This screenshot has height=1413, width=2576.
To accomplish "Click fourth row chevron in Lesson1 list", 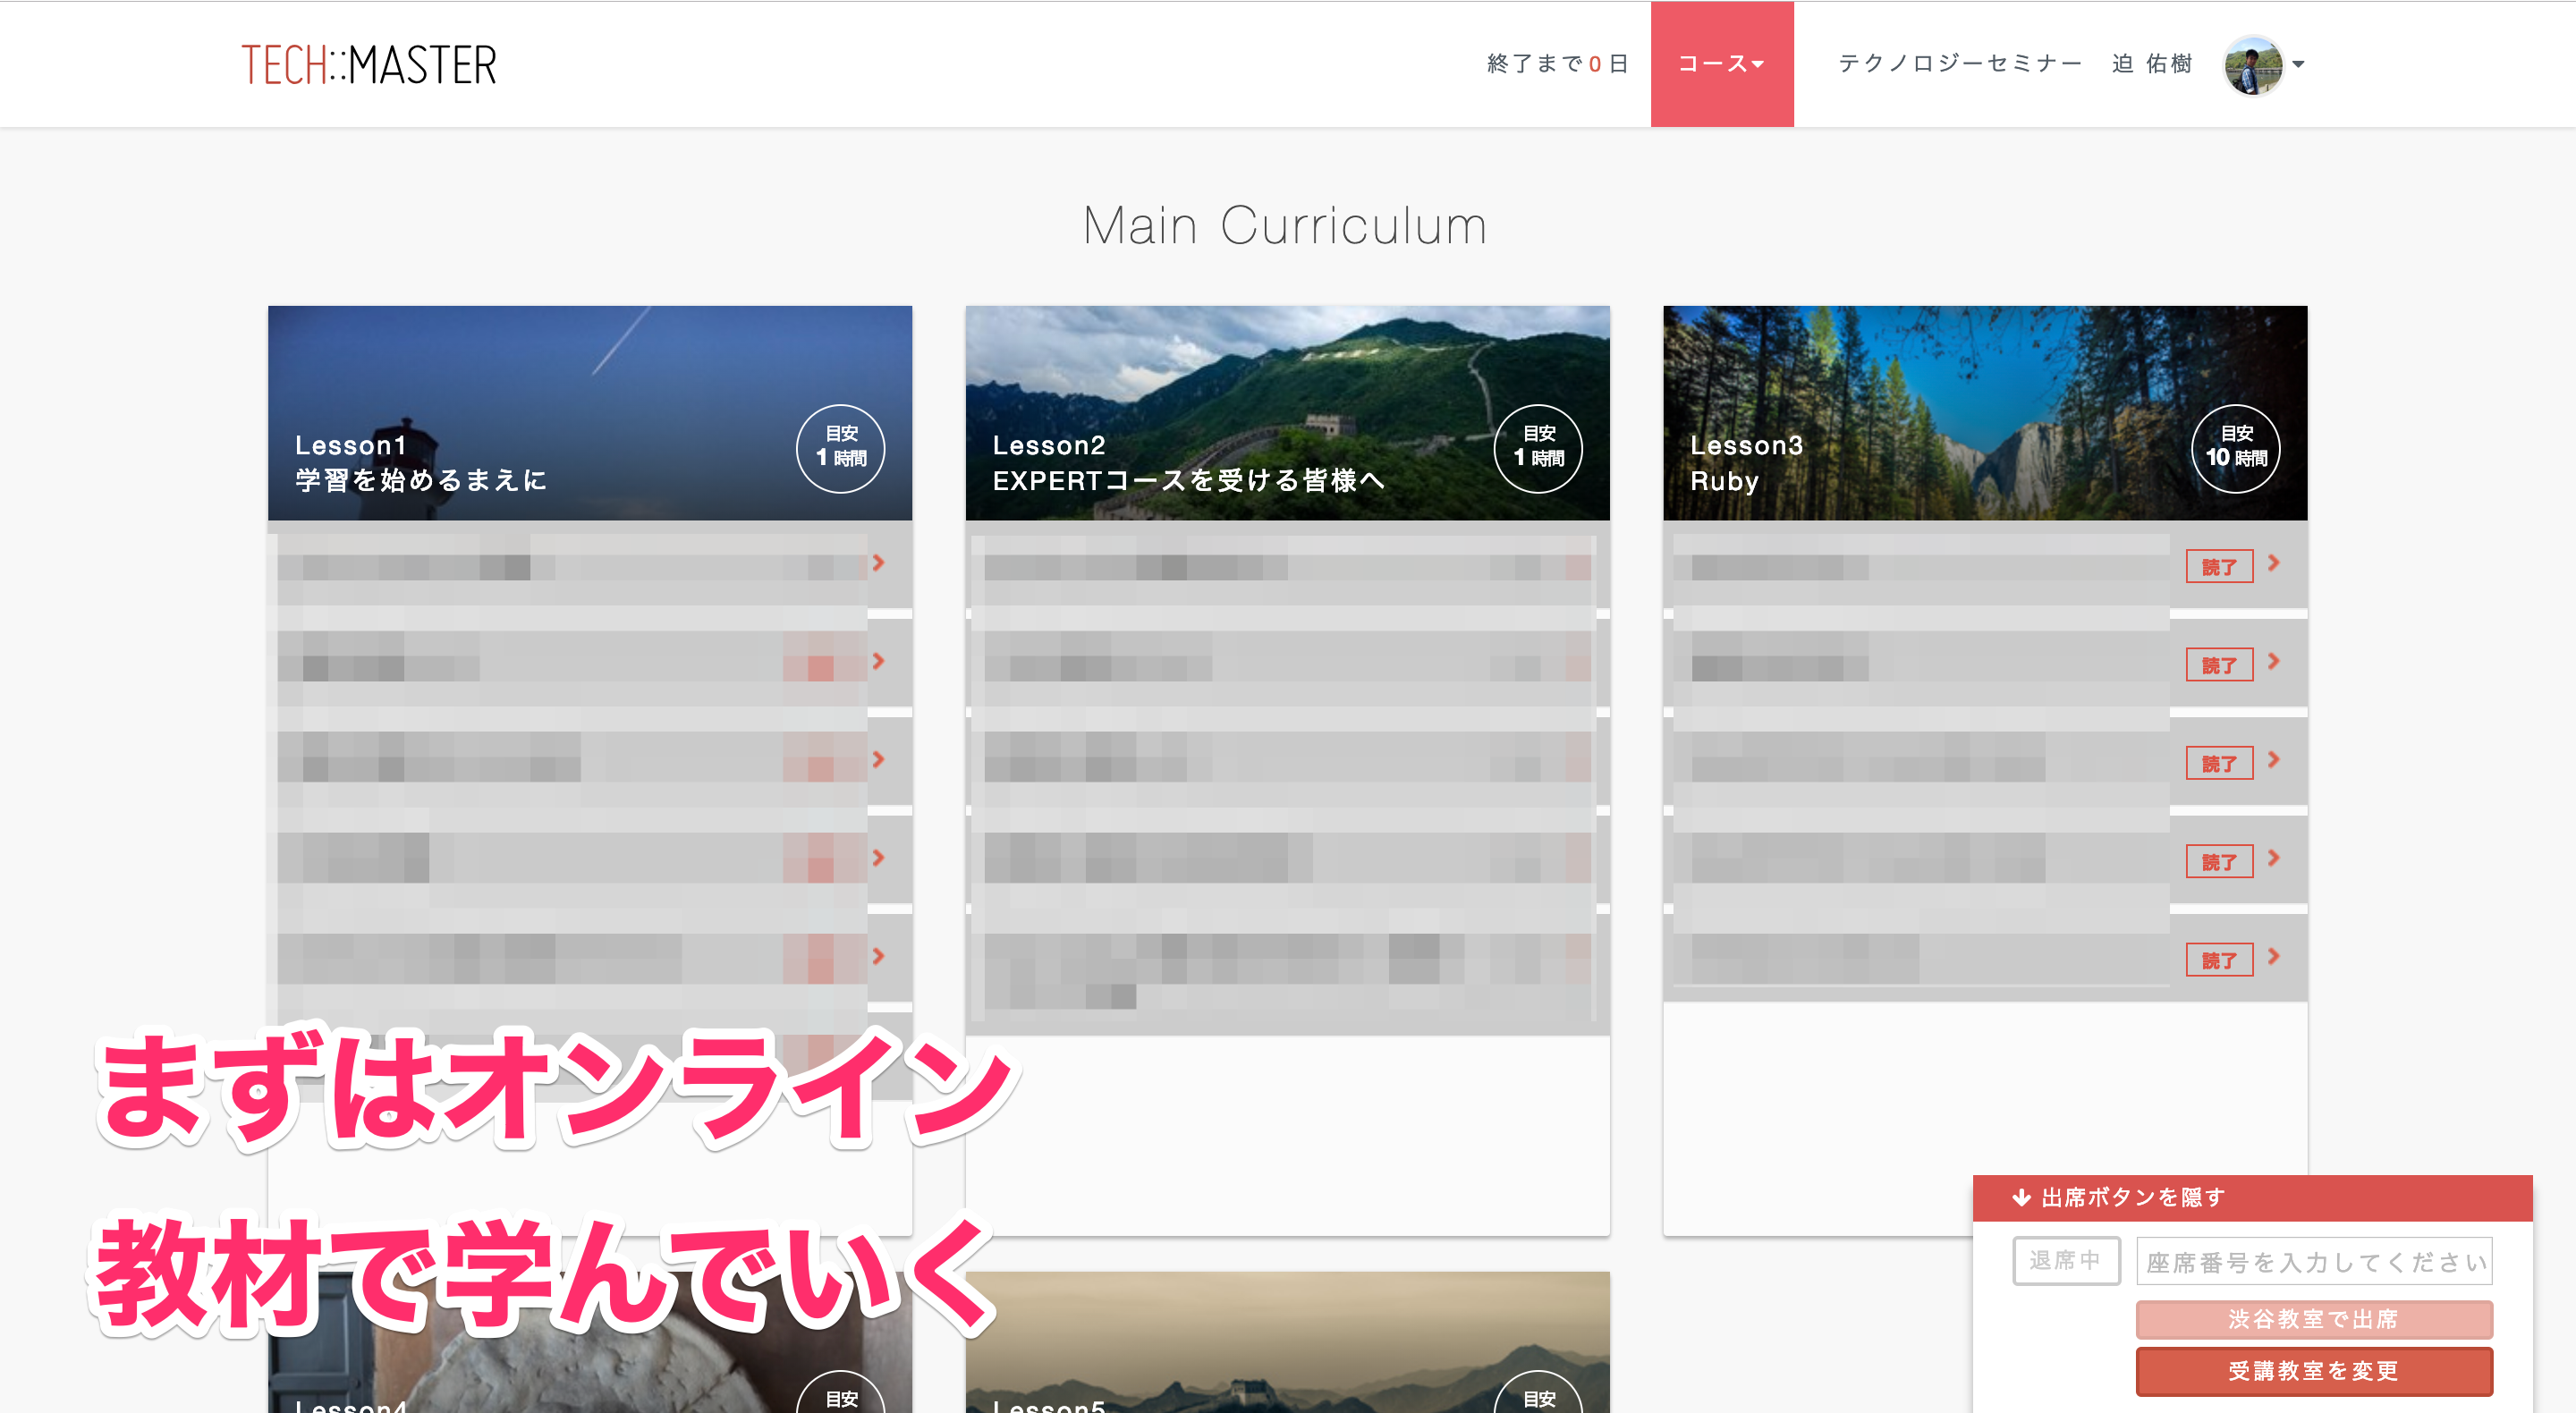I will 878,858.
